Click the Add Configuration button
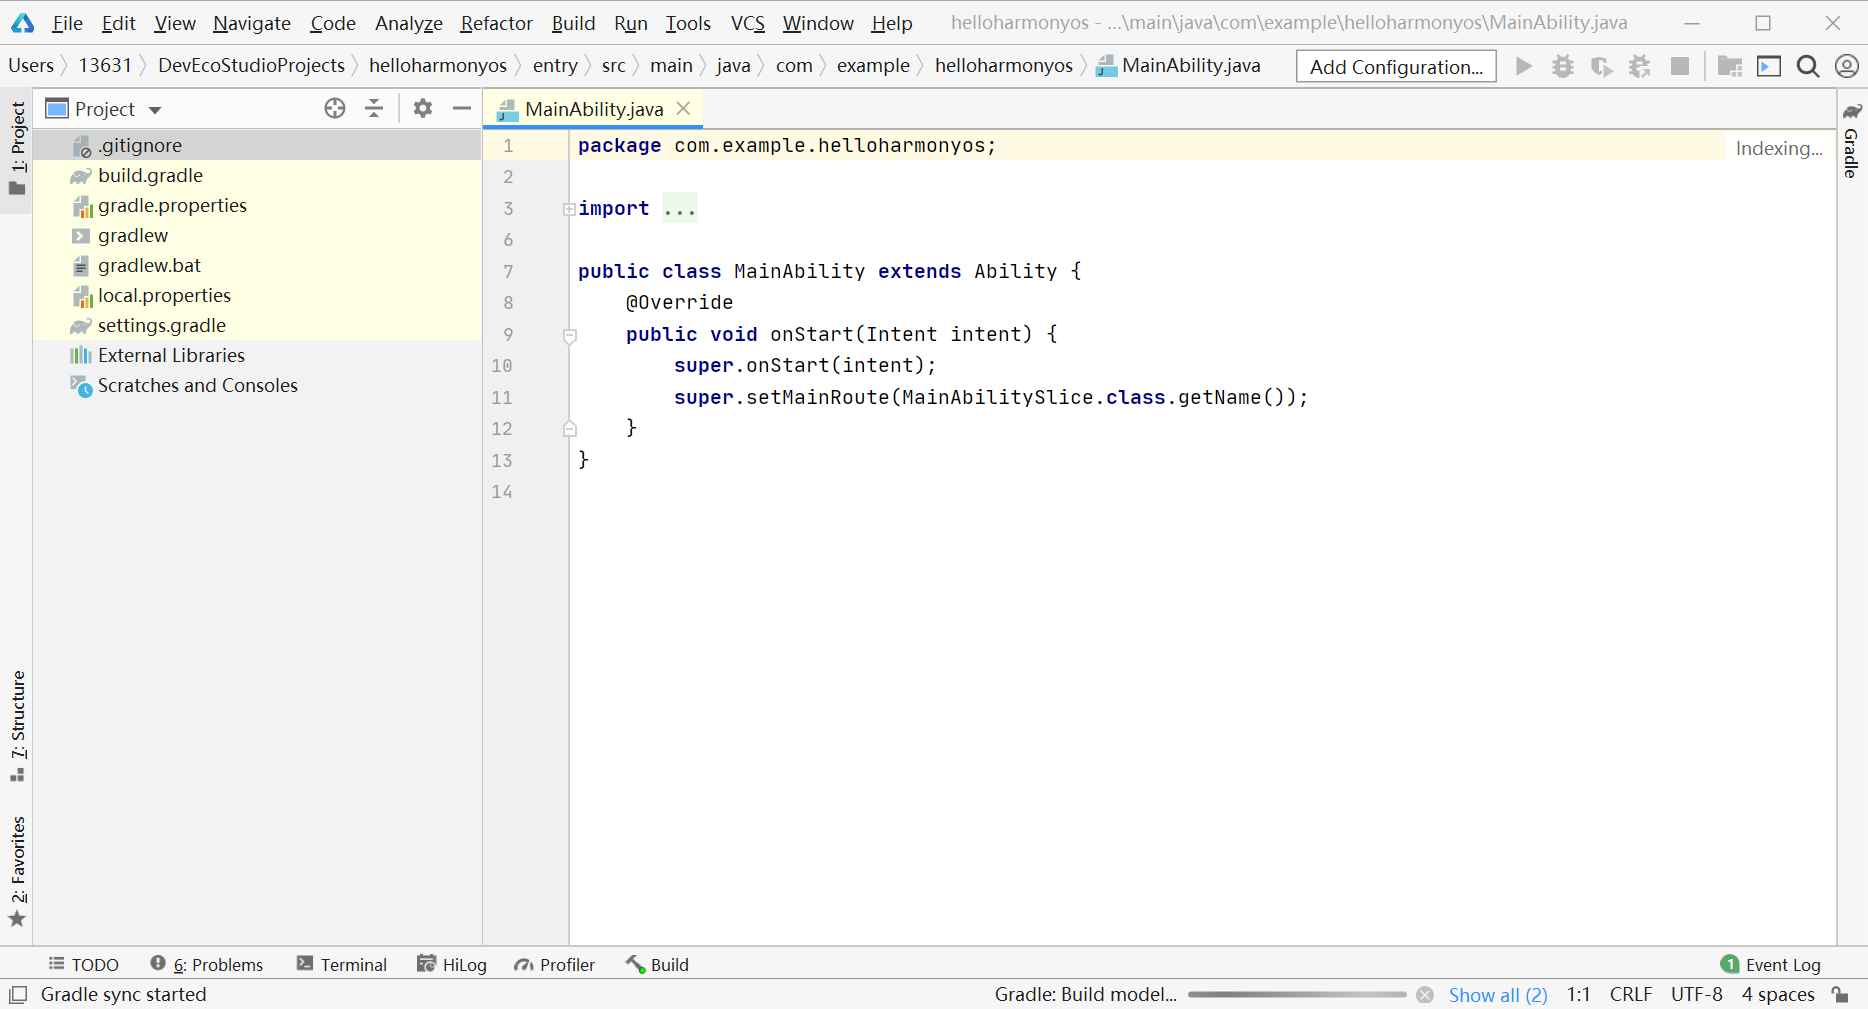 1395,67
